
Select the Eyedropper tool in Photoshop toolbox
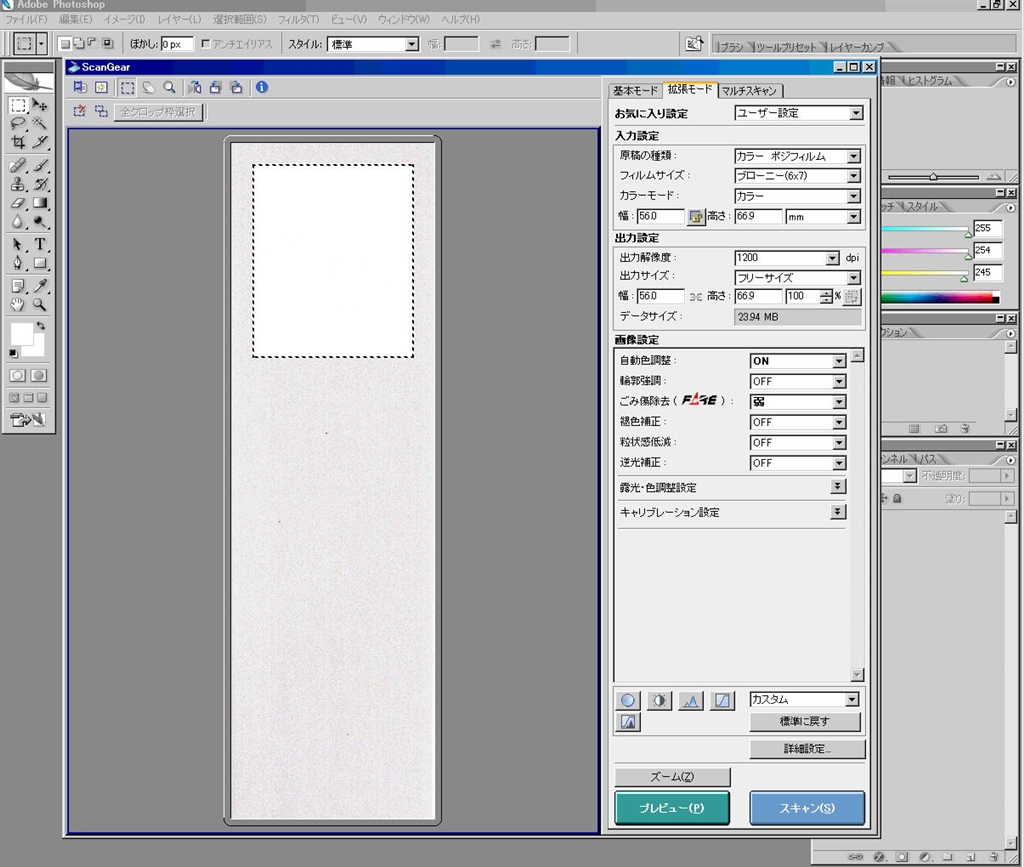40,286
